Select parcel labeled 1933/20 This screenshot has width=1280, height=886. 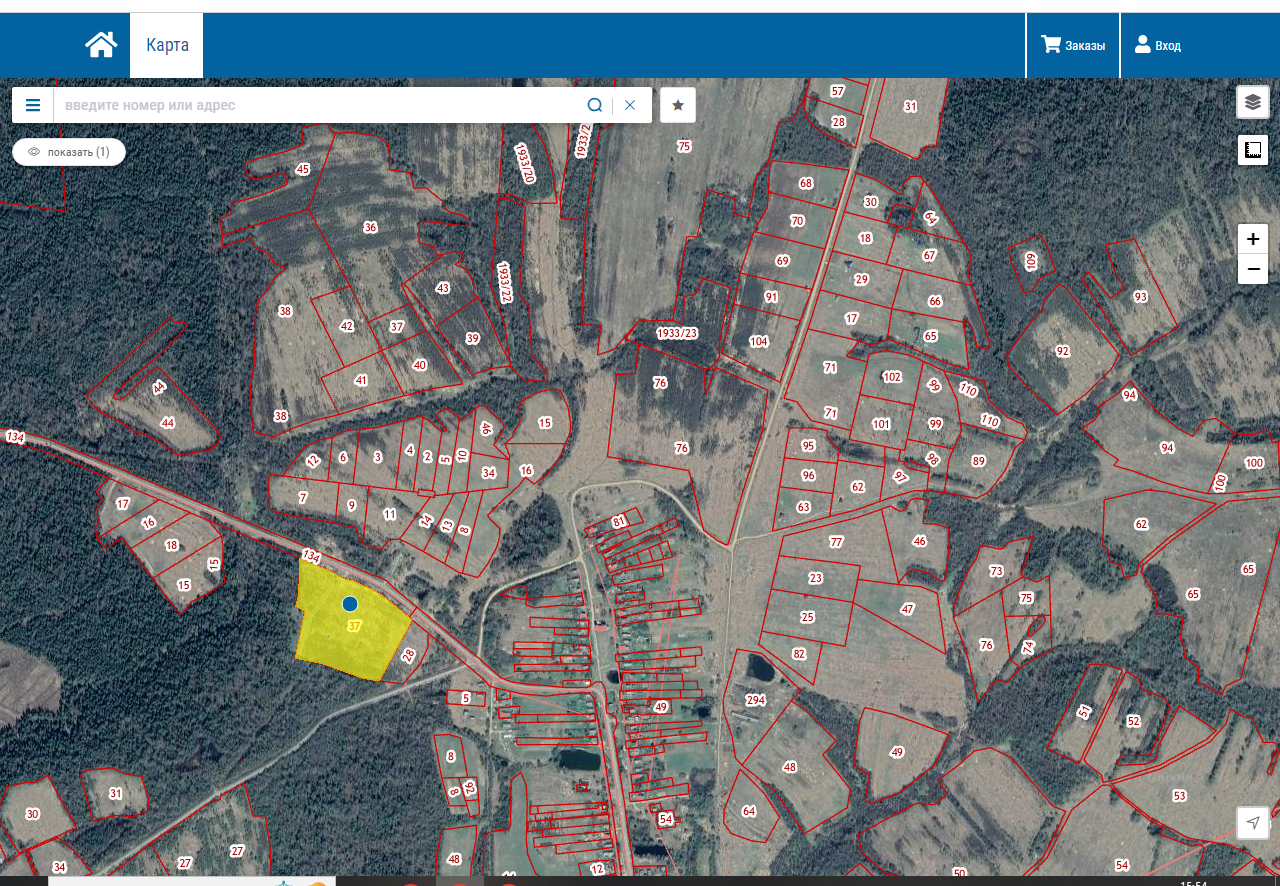(524, 163)
